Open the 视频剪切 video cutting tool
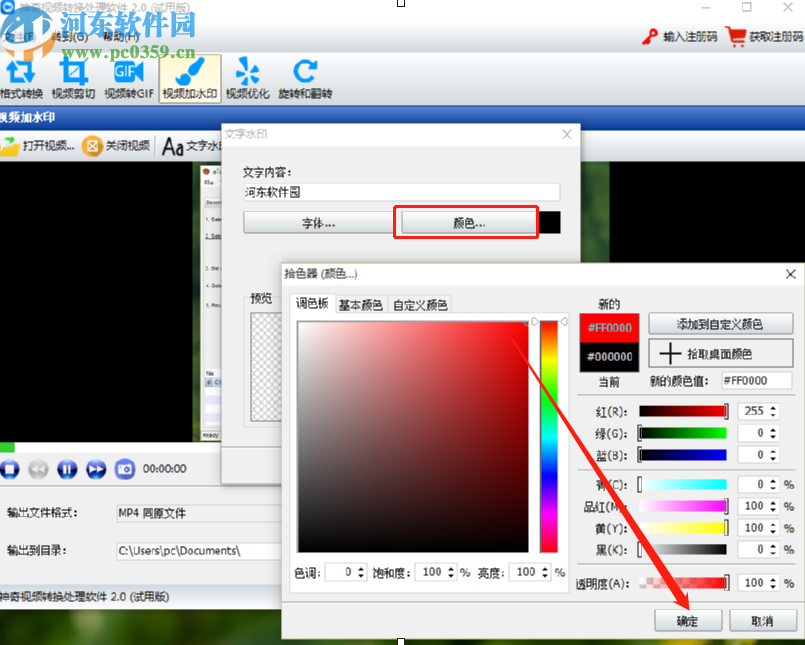This screenshot has width=805, height=645. [x=75, y=78]
